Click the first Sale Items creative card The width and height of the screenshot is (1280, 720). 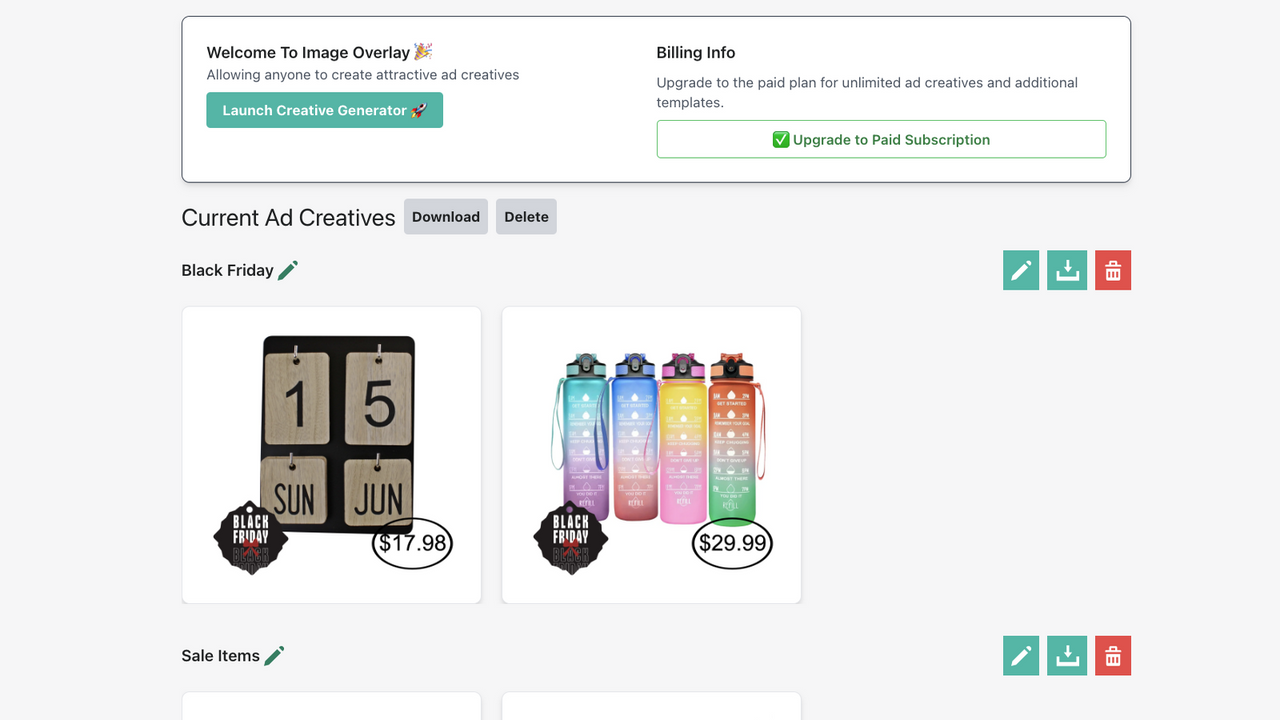tap(331, 706)
